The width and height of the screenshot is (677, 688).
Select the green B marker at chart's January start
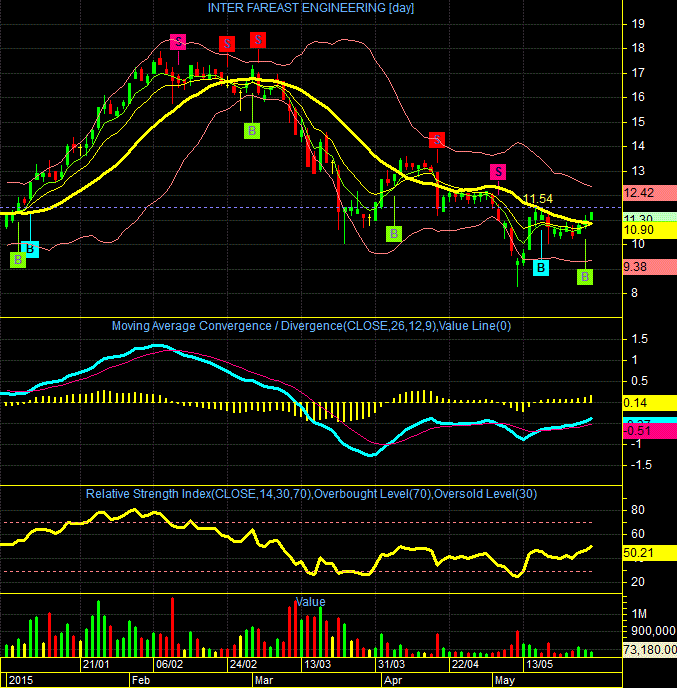(x=18, y=260)
